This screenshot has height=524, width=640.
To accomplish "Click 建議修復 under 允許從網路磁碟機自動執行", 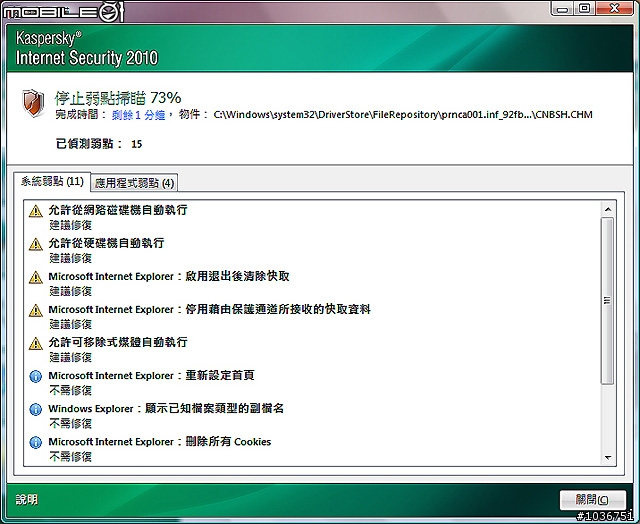I will pyautogui.click(x=70, y=225).
